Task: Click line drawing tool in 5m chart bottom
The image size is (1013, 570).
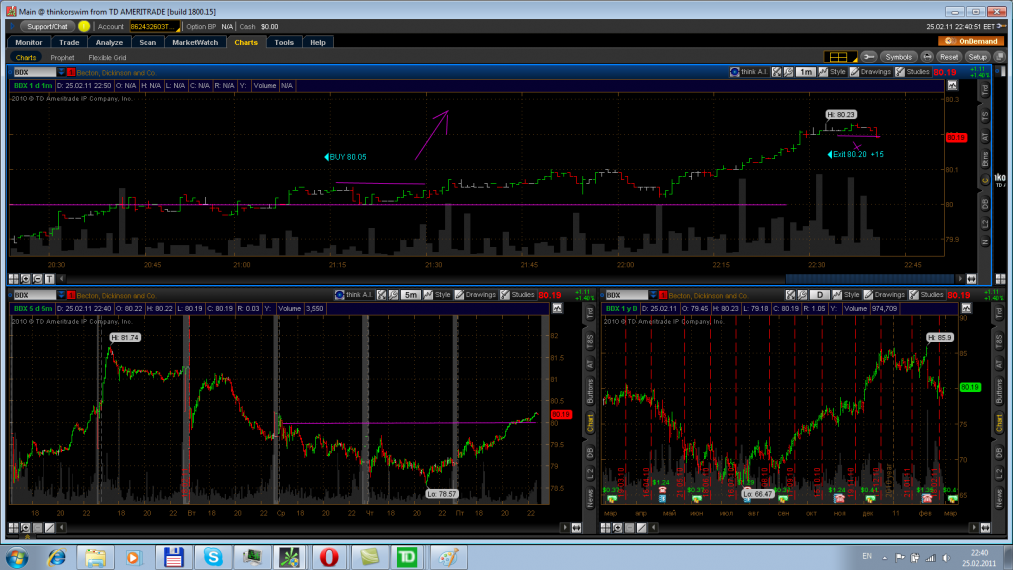Action: pos(50,528)
